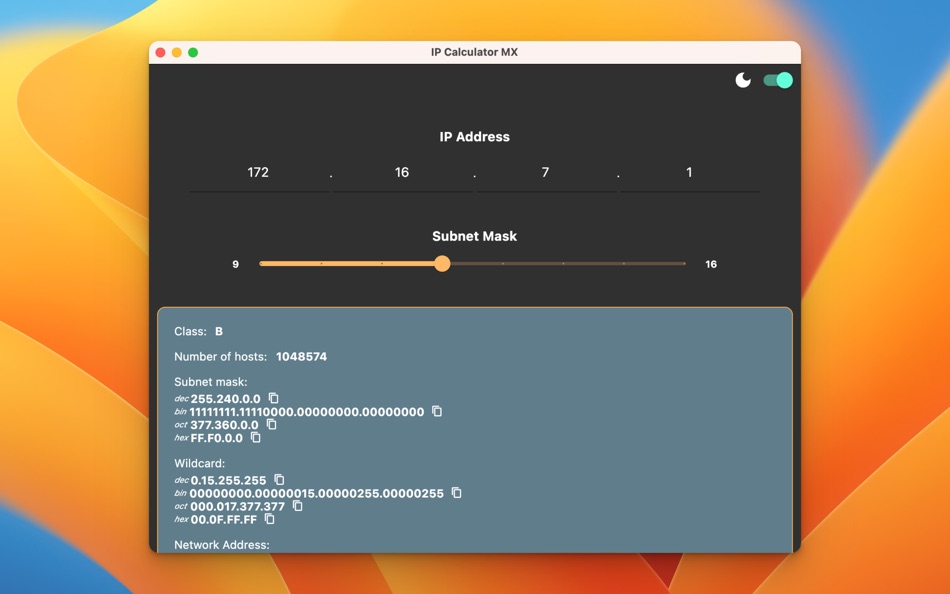Copy the binary wildcard value
950x594 pixels.
coord(456,493)
